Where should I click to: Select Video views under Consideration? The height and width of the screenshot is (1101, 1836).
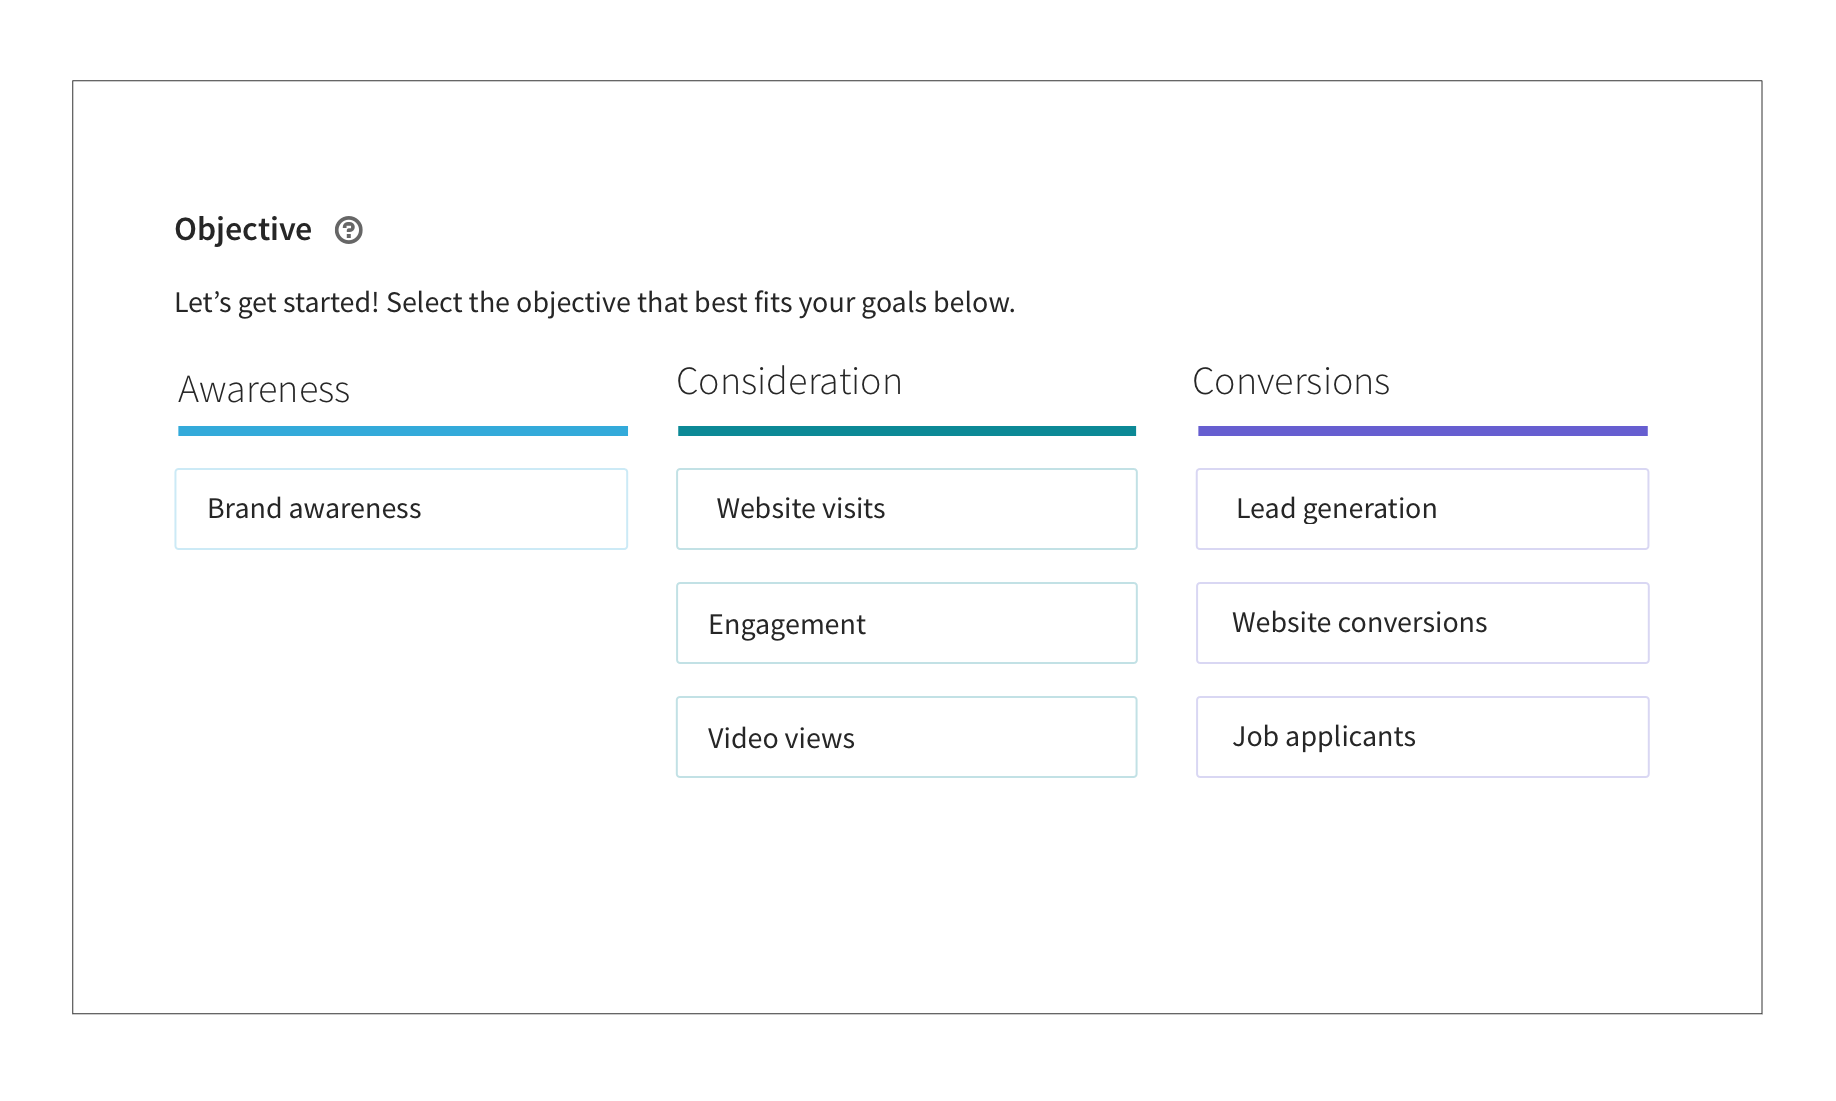tap(906, 737)
